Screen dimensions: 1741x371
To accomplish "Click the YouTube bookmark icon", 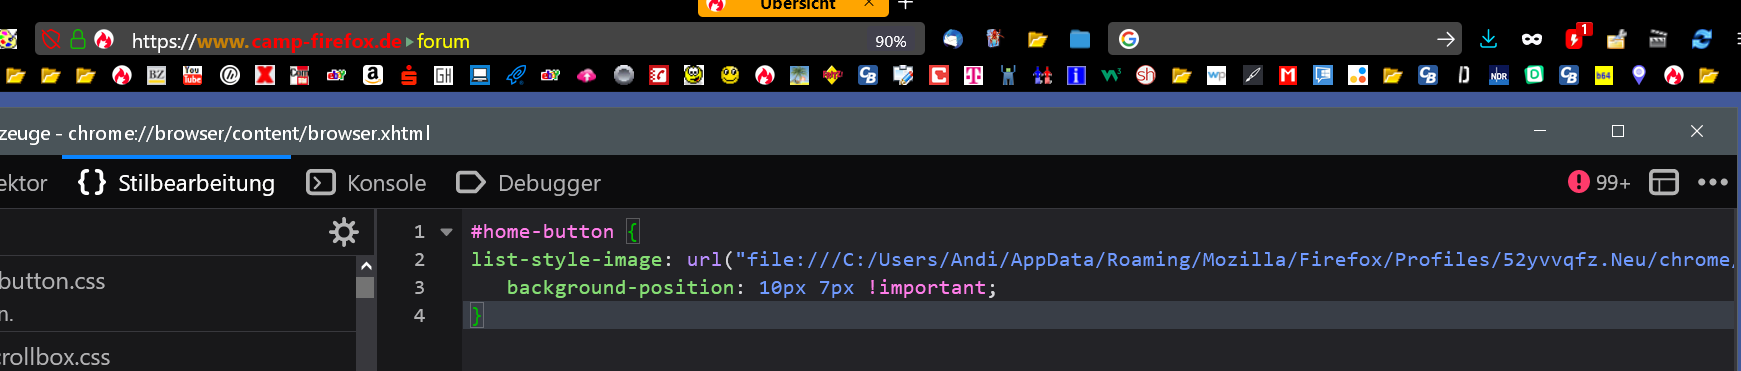I will point(193,75).
